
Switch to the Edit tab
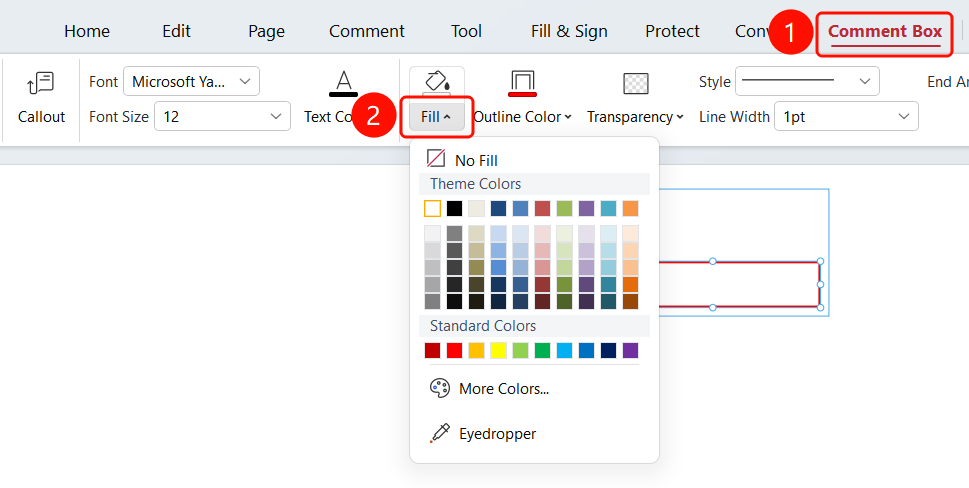pos(177,31)
